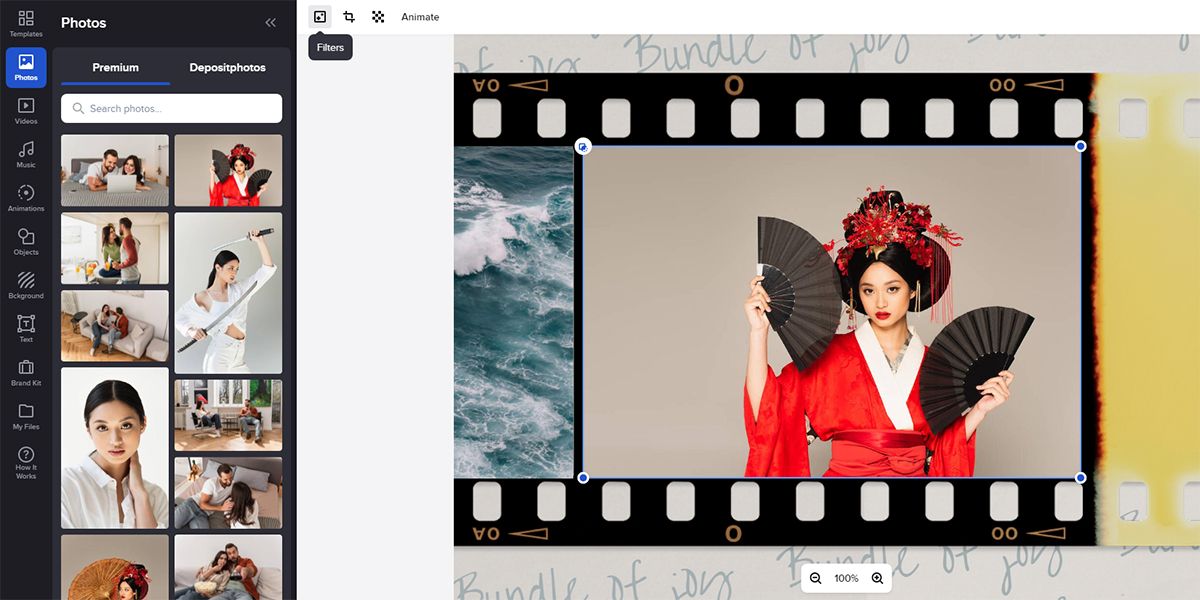Open the Background sidebar section
Screen dimensions: 1200x600
click(26, 285)
